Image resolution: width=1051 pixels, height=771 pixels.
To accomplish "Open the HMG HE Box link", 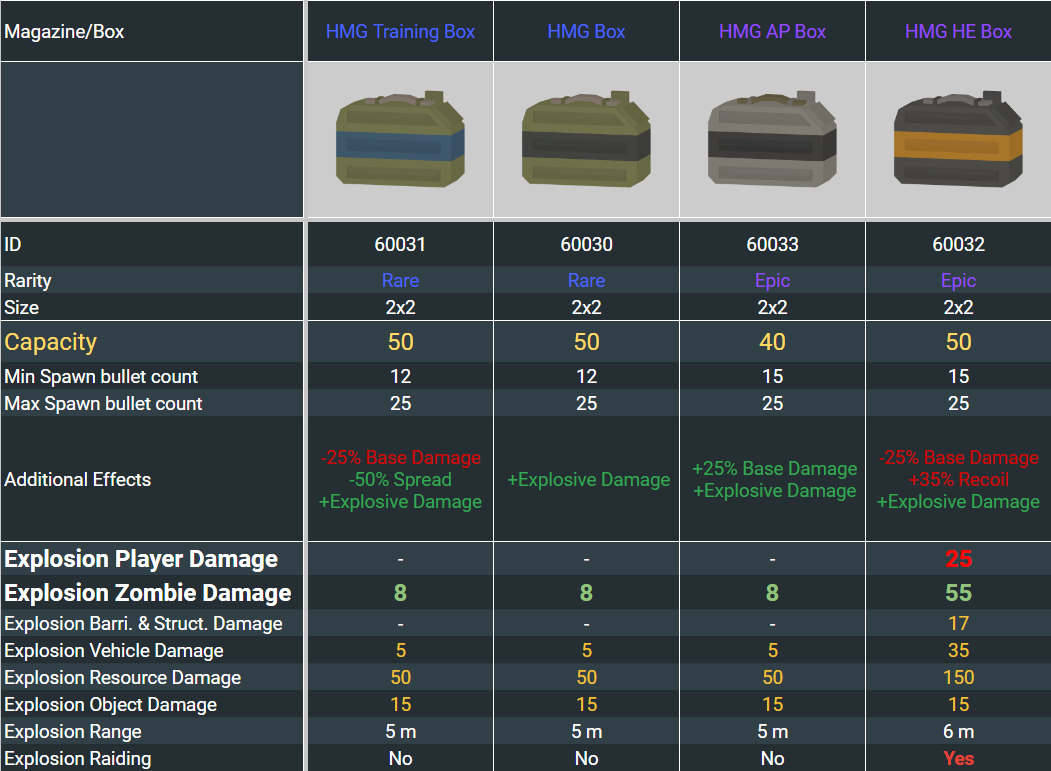I will click(958, 31).
